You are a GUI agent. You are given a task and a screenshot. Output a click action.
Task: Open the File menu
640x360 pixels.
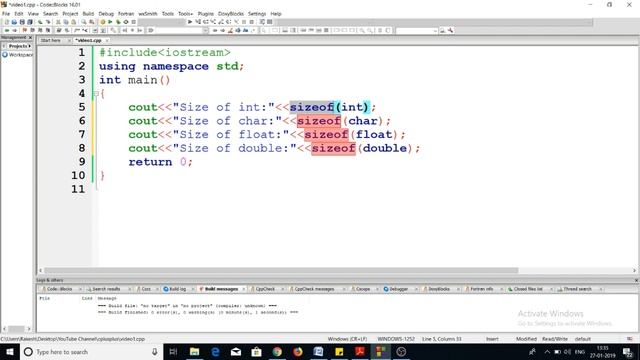[x=6, y=13]
